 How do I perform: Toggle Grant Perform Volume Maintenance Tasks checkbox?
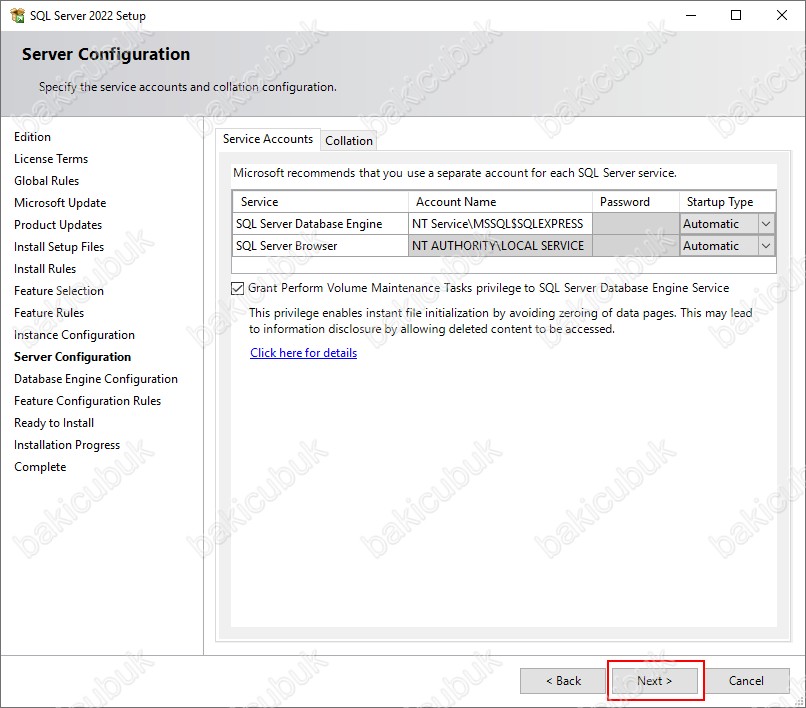tap(237, 288)
